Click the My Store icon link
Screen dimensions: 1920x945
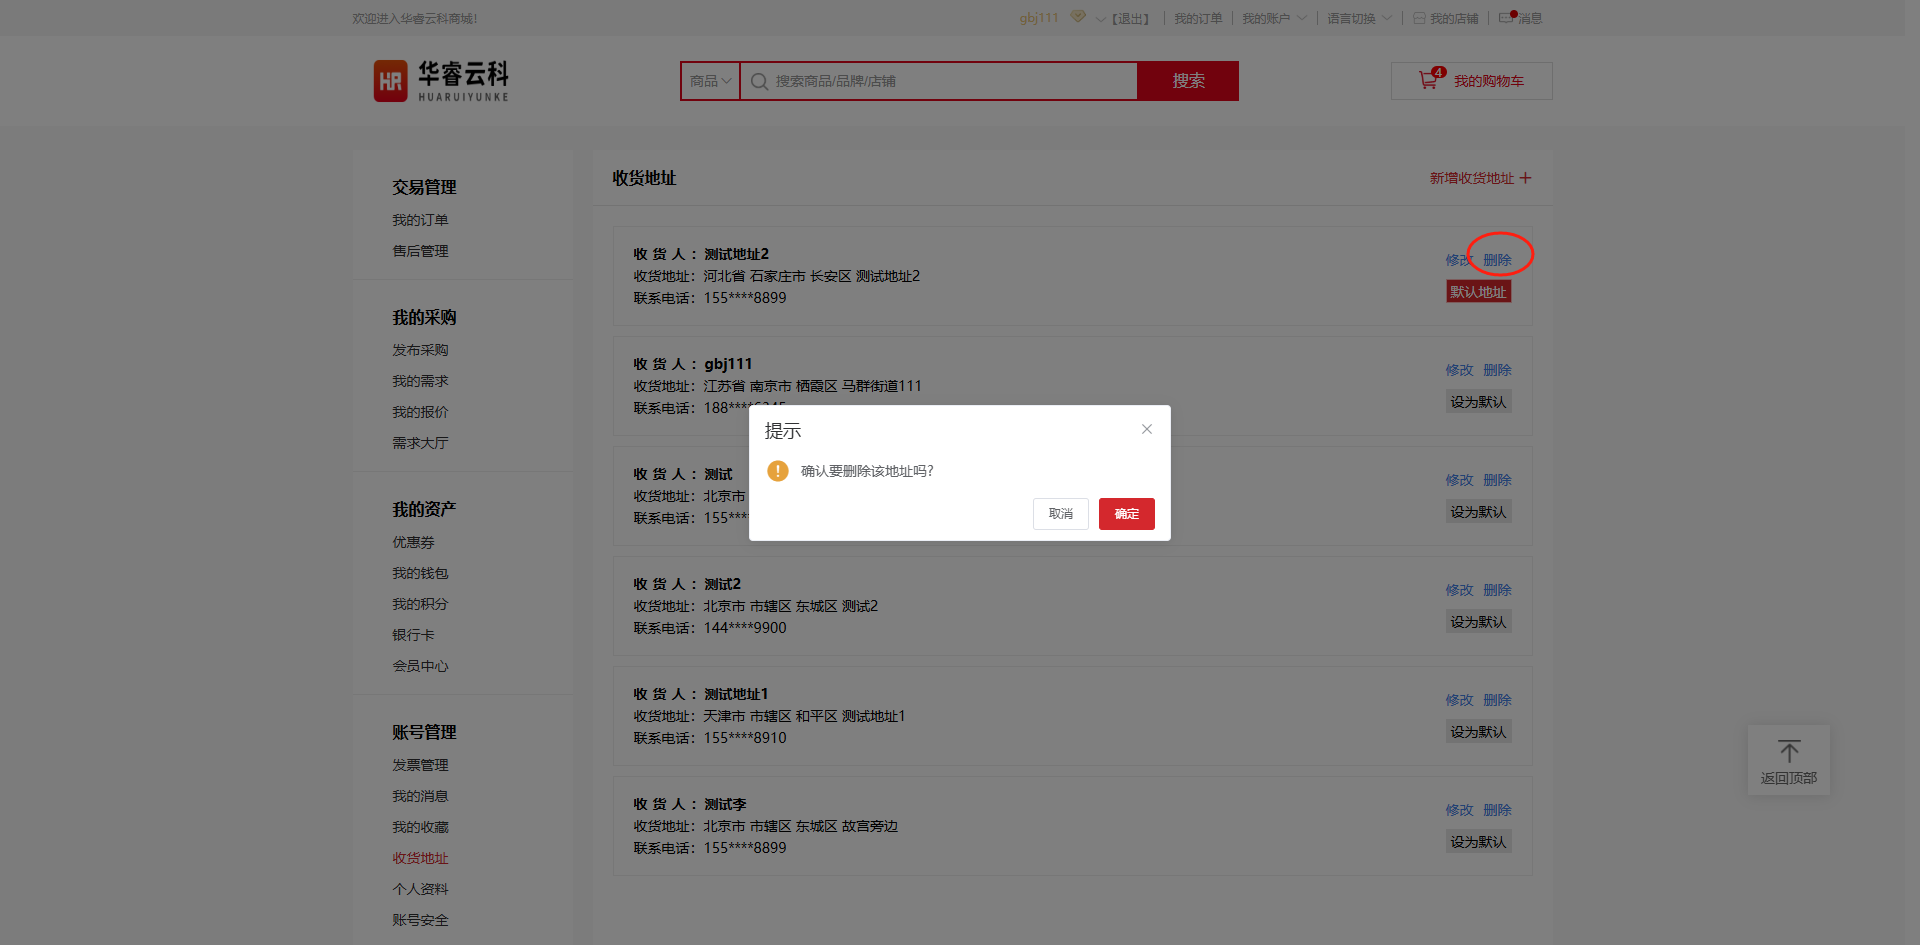click(x=1419, y=18)
